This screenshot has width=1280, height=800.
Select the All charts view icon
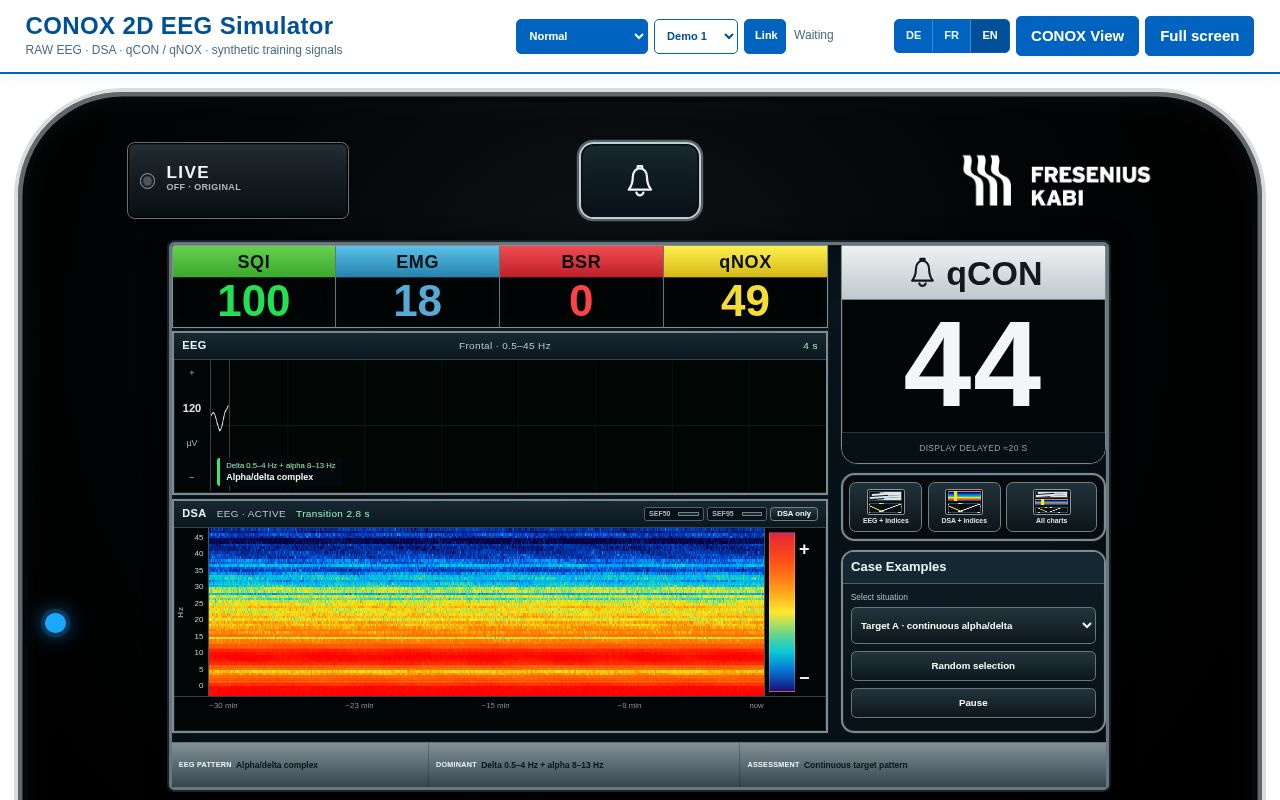point(1051,507)
